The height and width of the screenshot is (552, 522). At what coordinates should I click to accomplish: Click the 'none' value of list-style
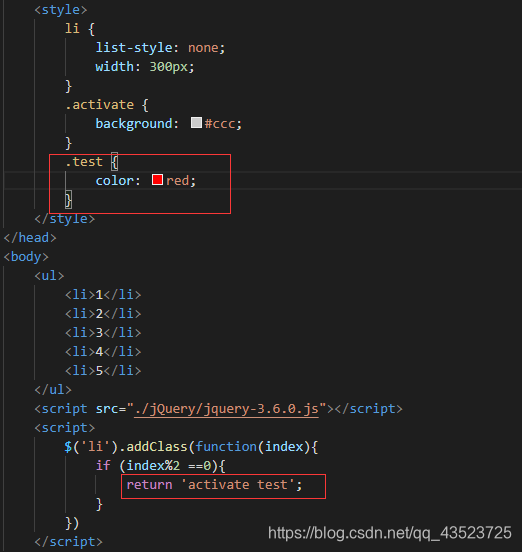[203, 48]
